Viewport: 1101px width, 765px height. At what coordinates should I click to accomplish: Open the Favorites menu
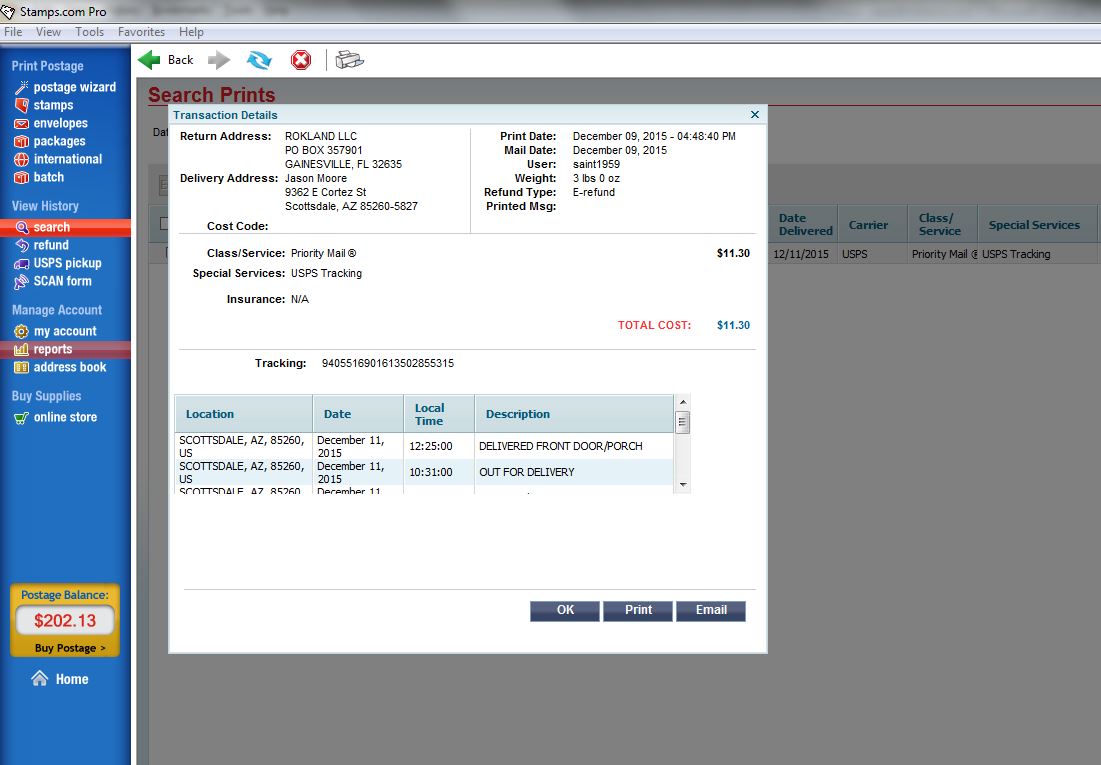(x=141, y=32)
